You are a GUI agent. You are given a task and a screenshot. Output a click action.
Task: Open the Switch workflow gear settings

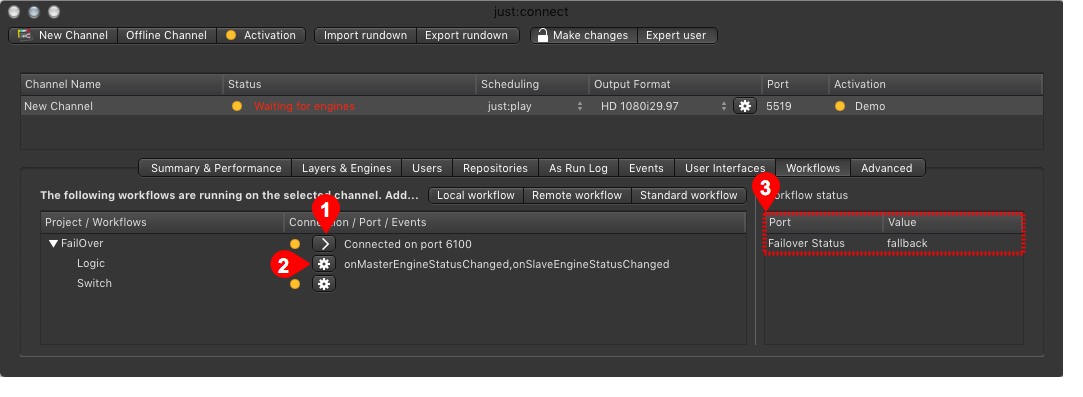pos(324,284)
